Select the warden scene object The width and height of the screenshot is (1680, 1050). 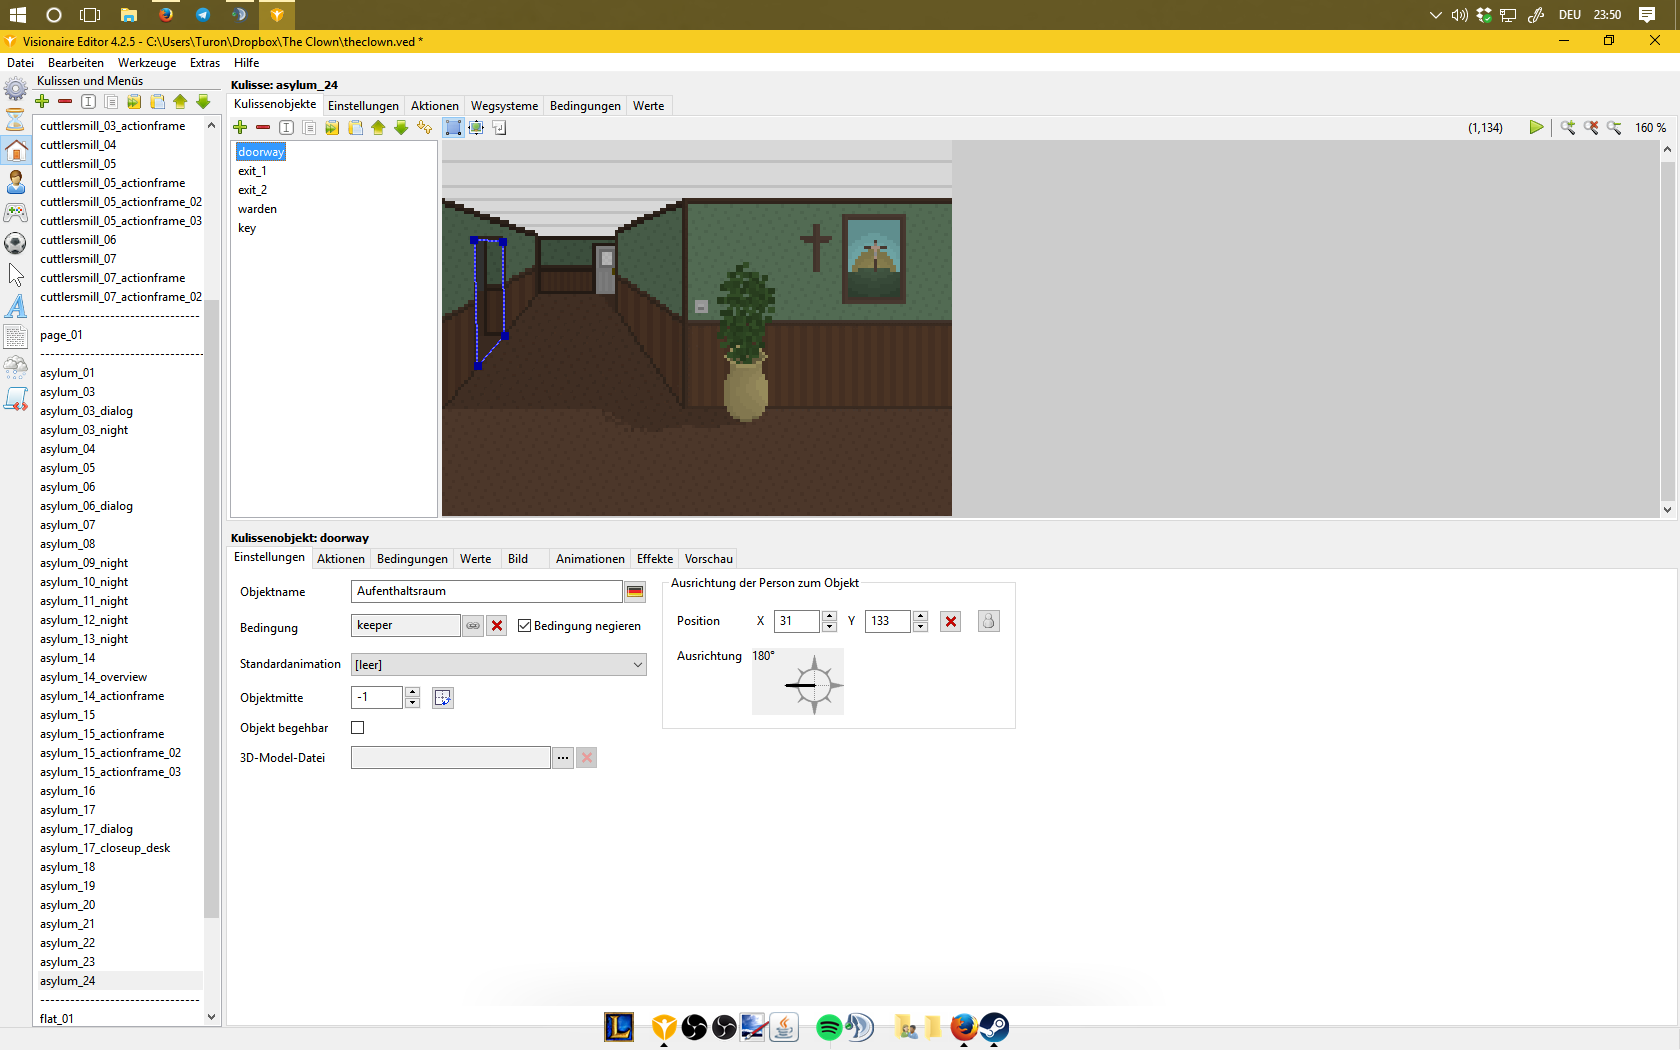[x=257, y=209]
